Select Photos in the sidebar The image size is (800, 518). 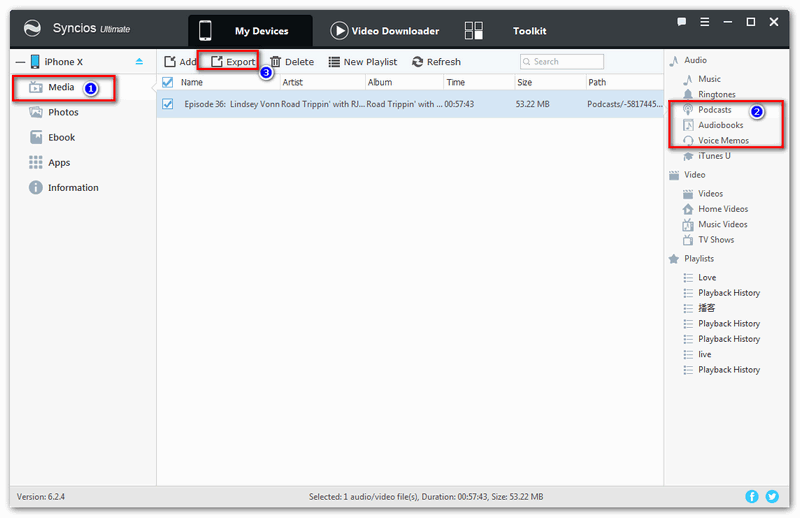pos(54,112)
